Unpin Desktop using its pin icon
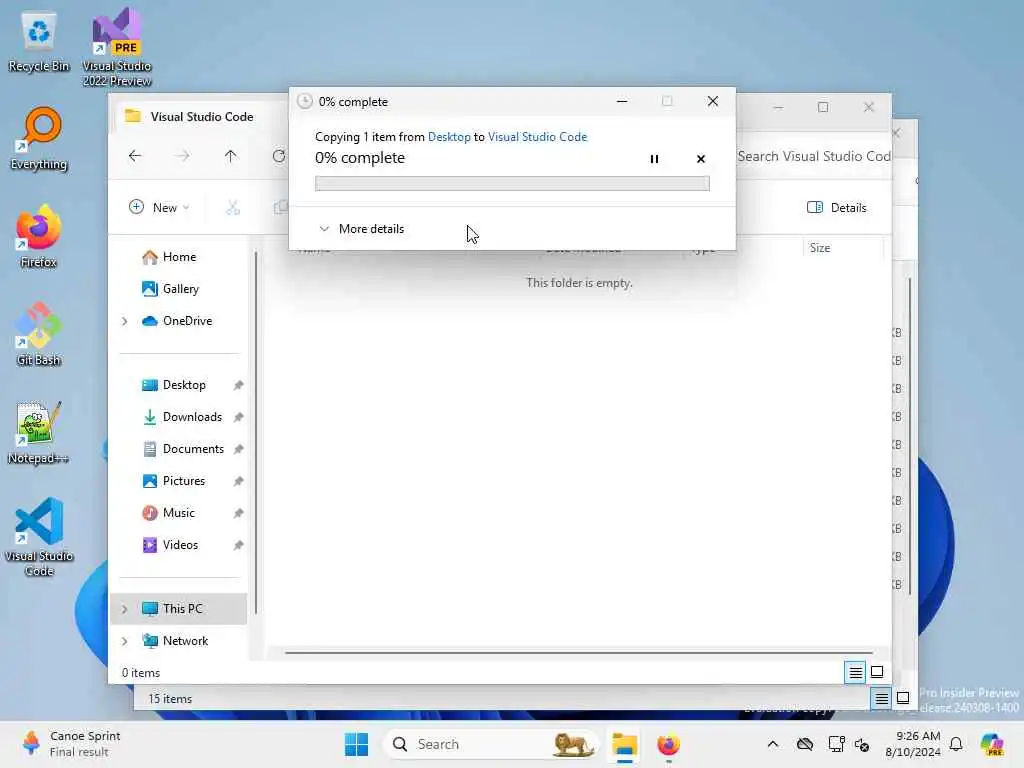 [x=238, y=385]
